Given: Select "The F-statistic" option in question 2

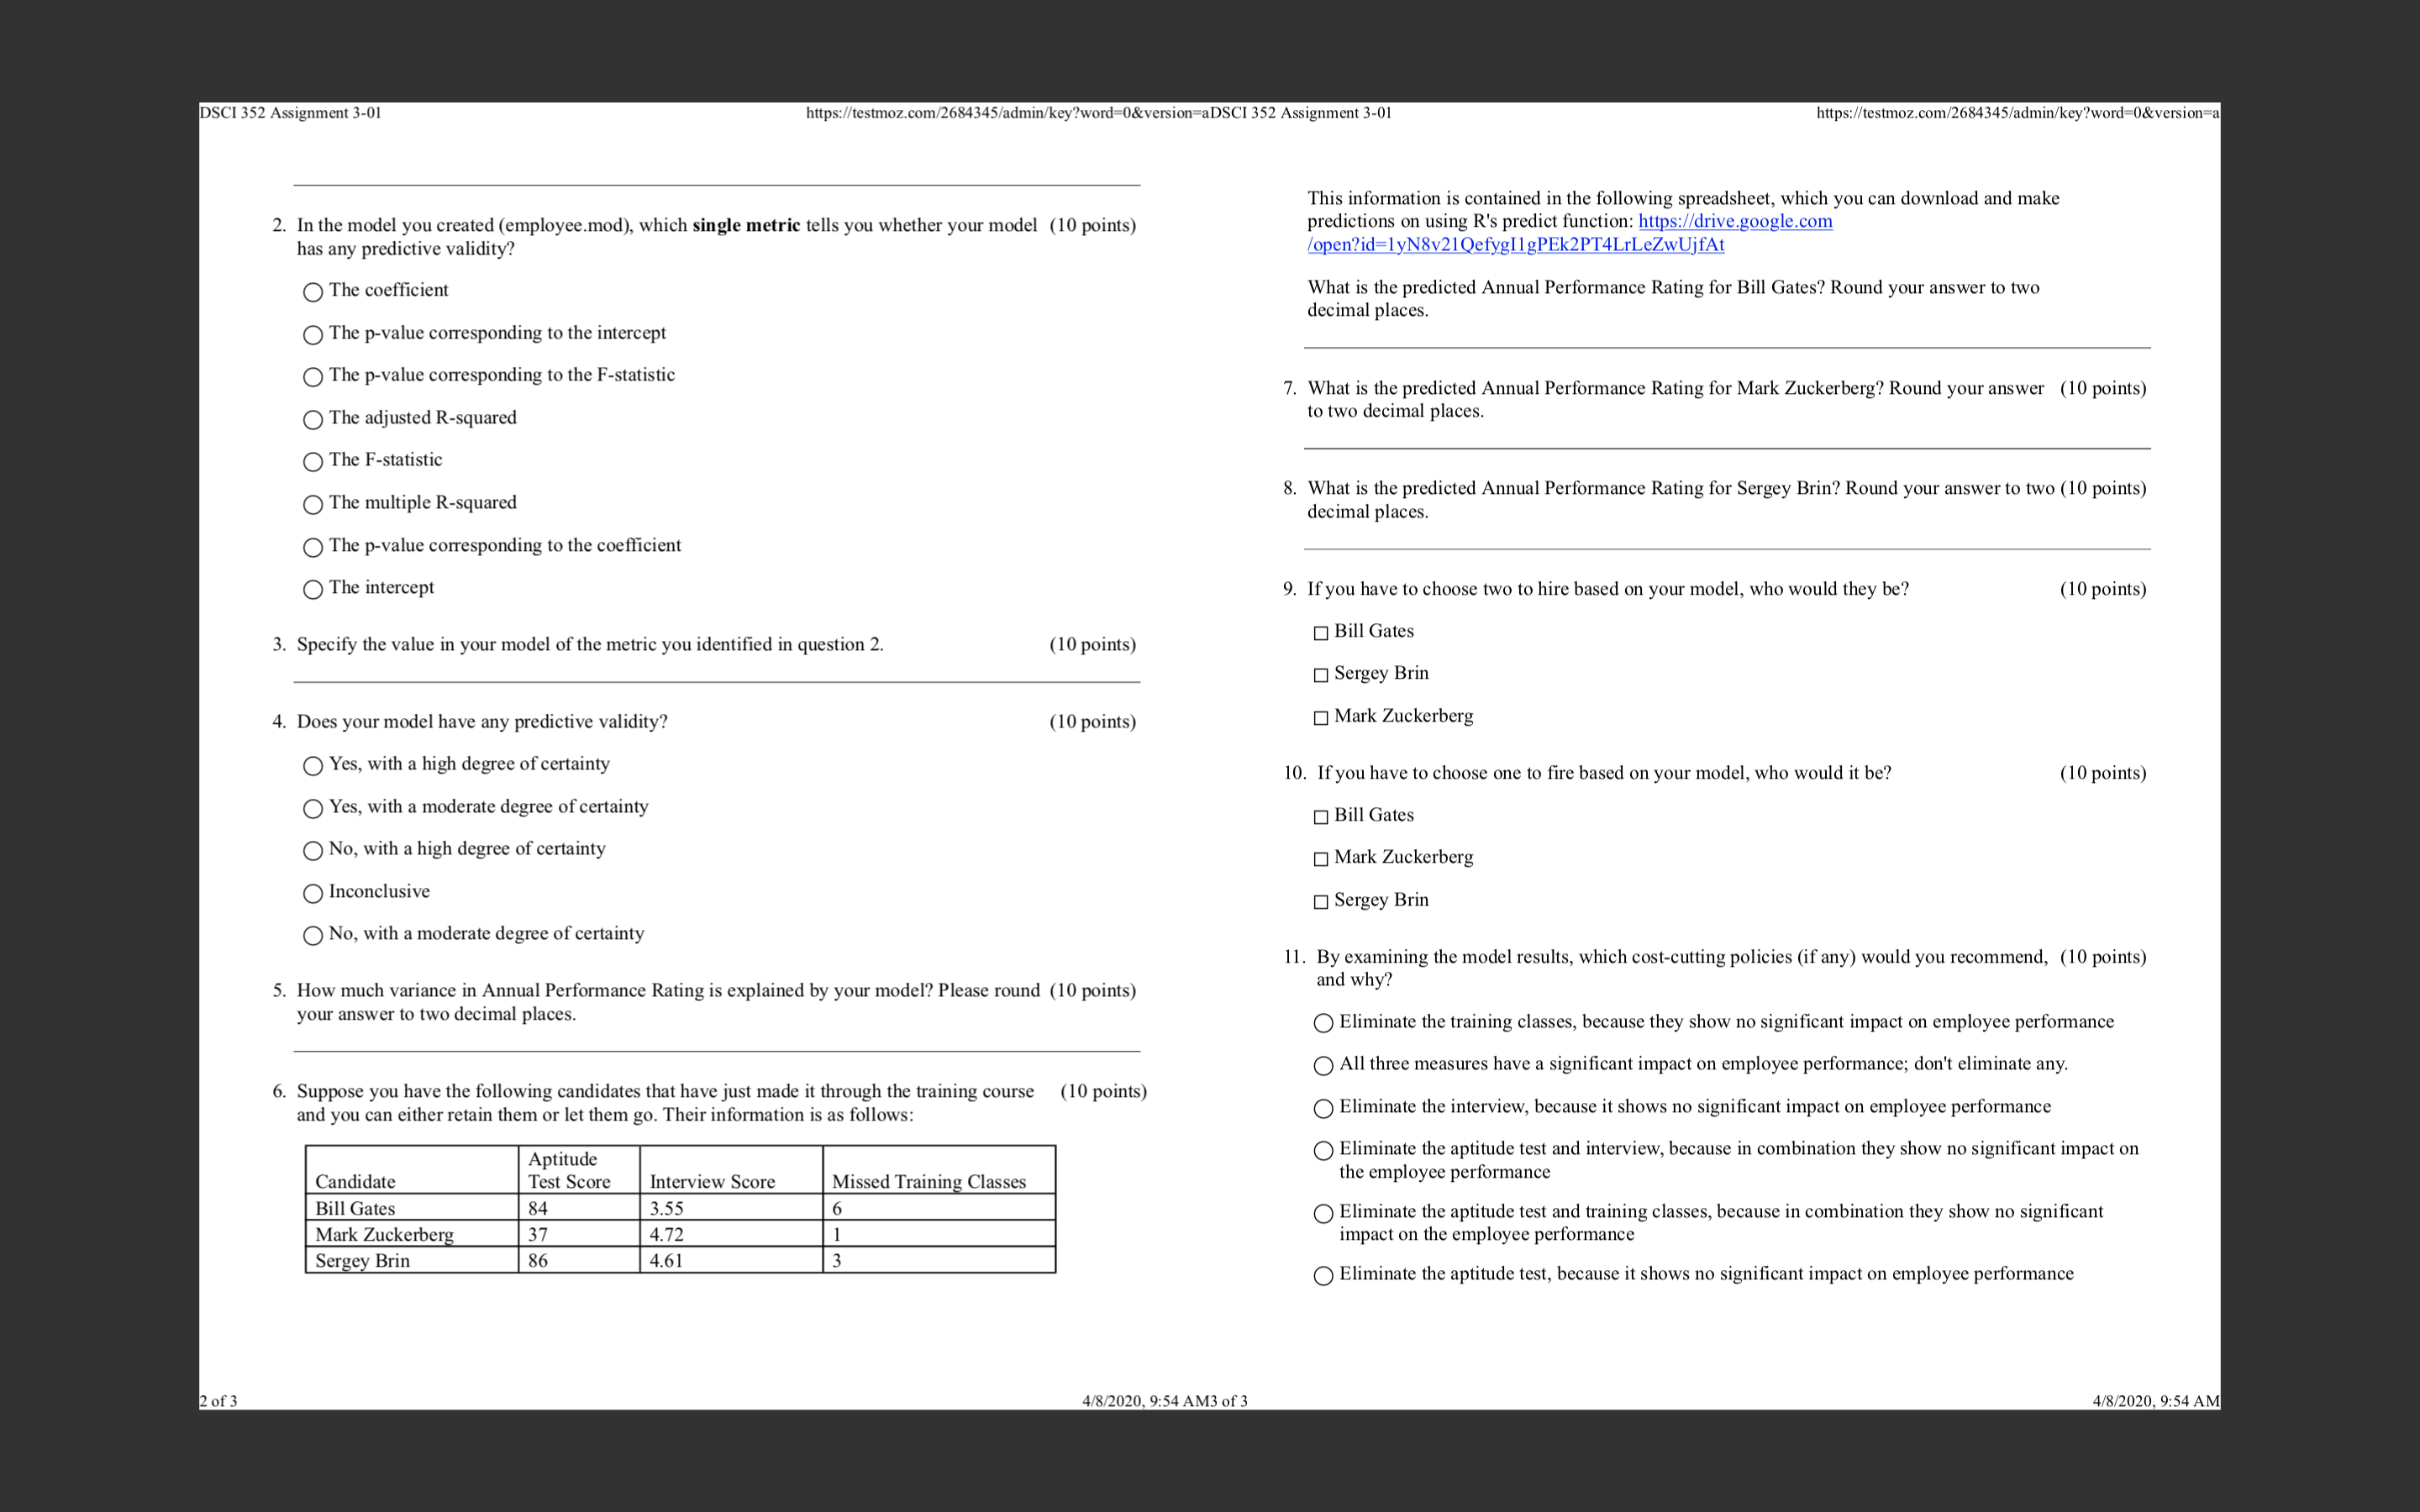Looking at the screenshot, I should 313,462.
